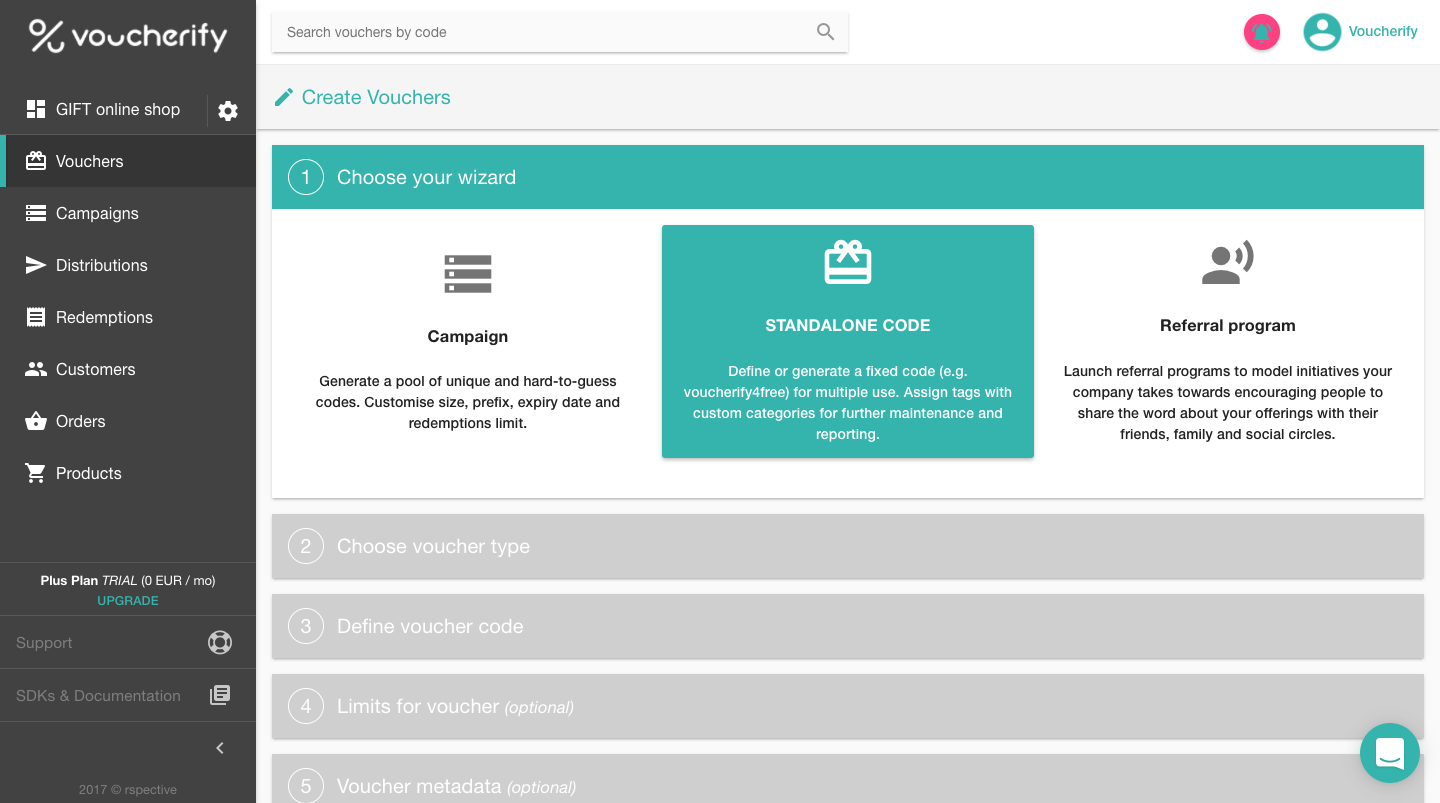1440x803 pixels.
Task: Open project settings gear icon
Action: coord(228,111)
